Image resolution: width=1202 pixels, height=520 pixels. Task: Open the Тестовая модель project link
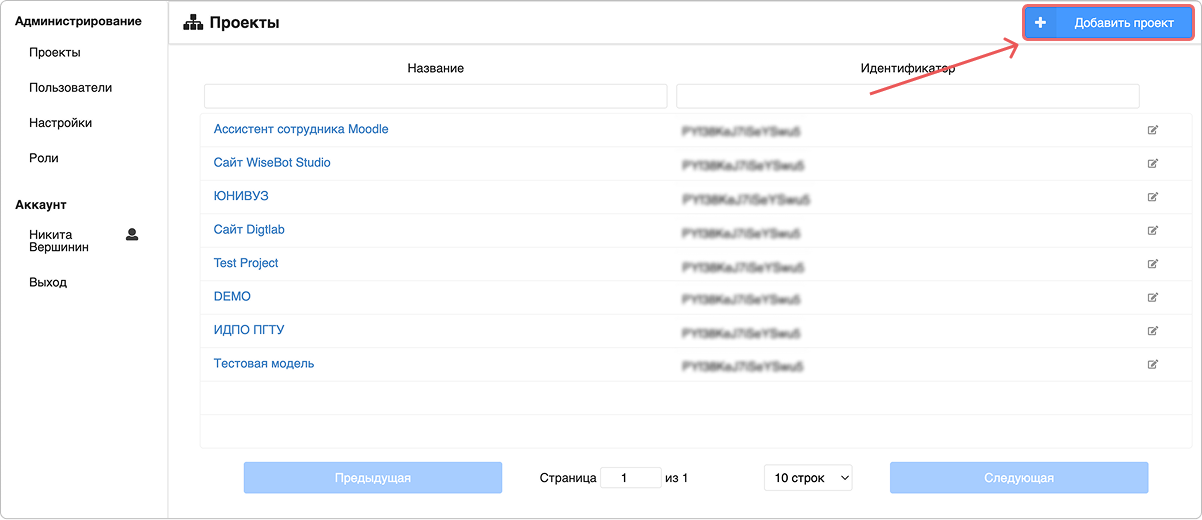point(264,364)
